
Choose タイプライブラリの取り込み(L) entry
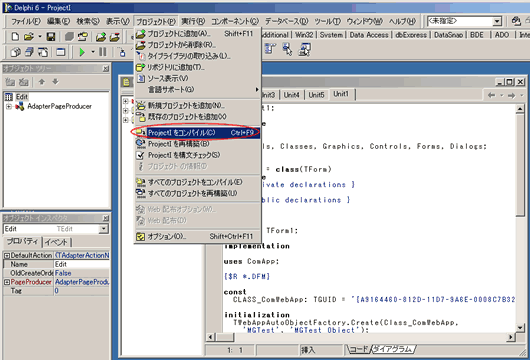[197, 56]
